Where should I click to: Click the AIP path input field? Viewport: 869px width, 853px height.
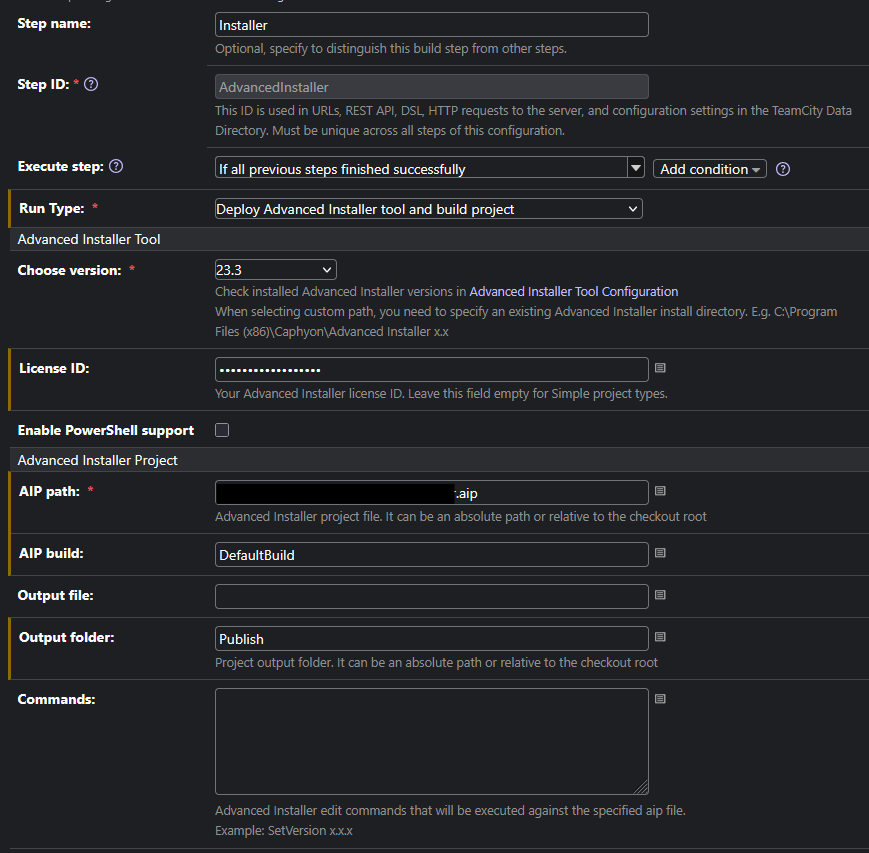tap(432, 493)
